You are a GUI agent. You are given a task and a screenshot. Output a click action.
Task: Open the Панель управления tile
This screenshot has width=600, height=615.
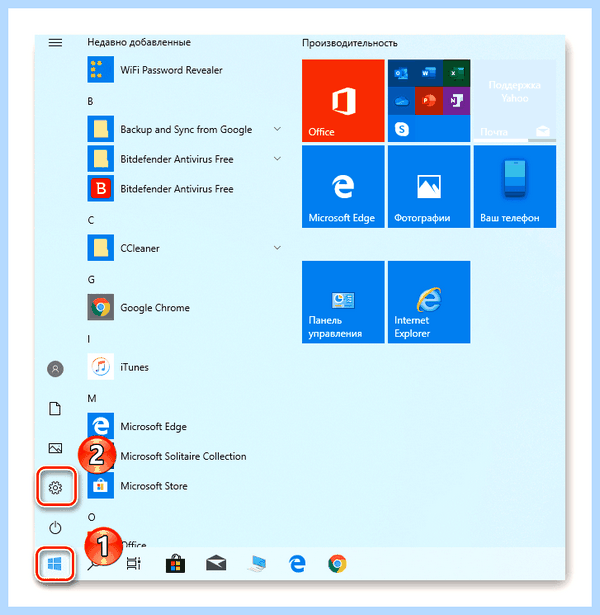pos(343,302)
